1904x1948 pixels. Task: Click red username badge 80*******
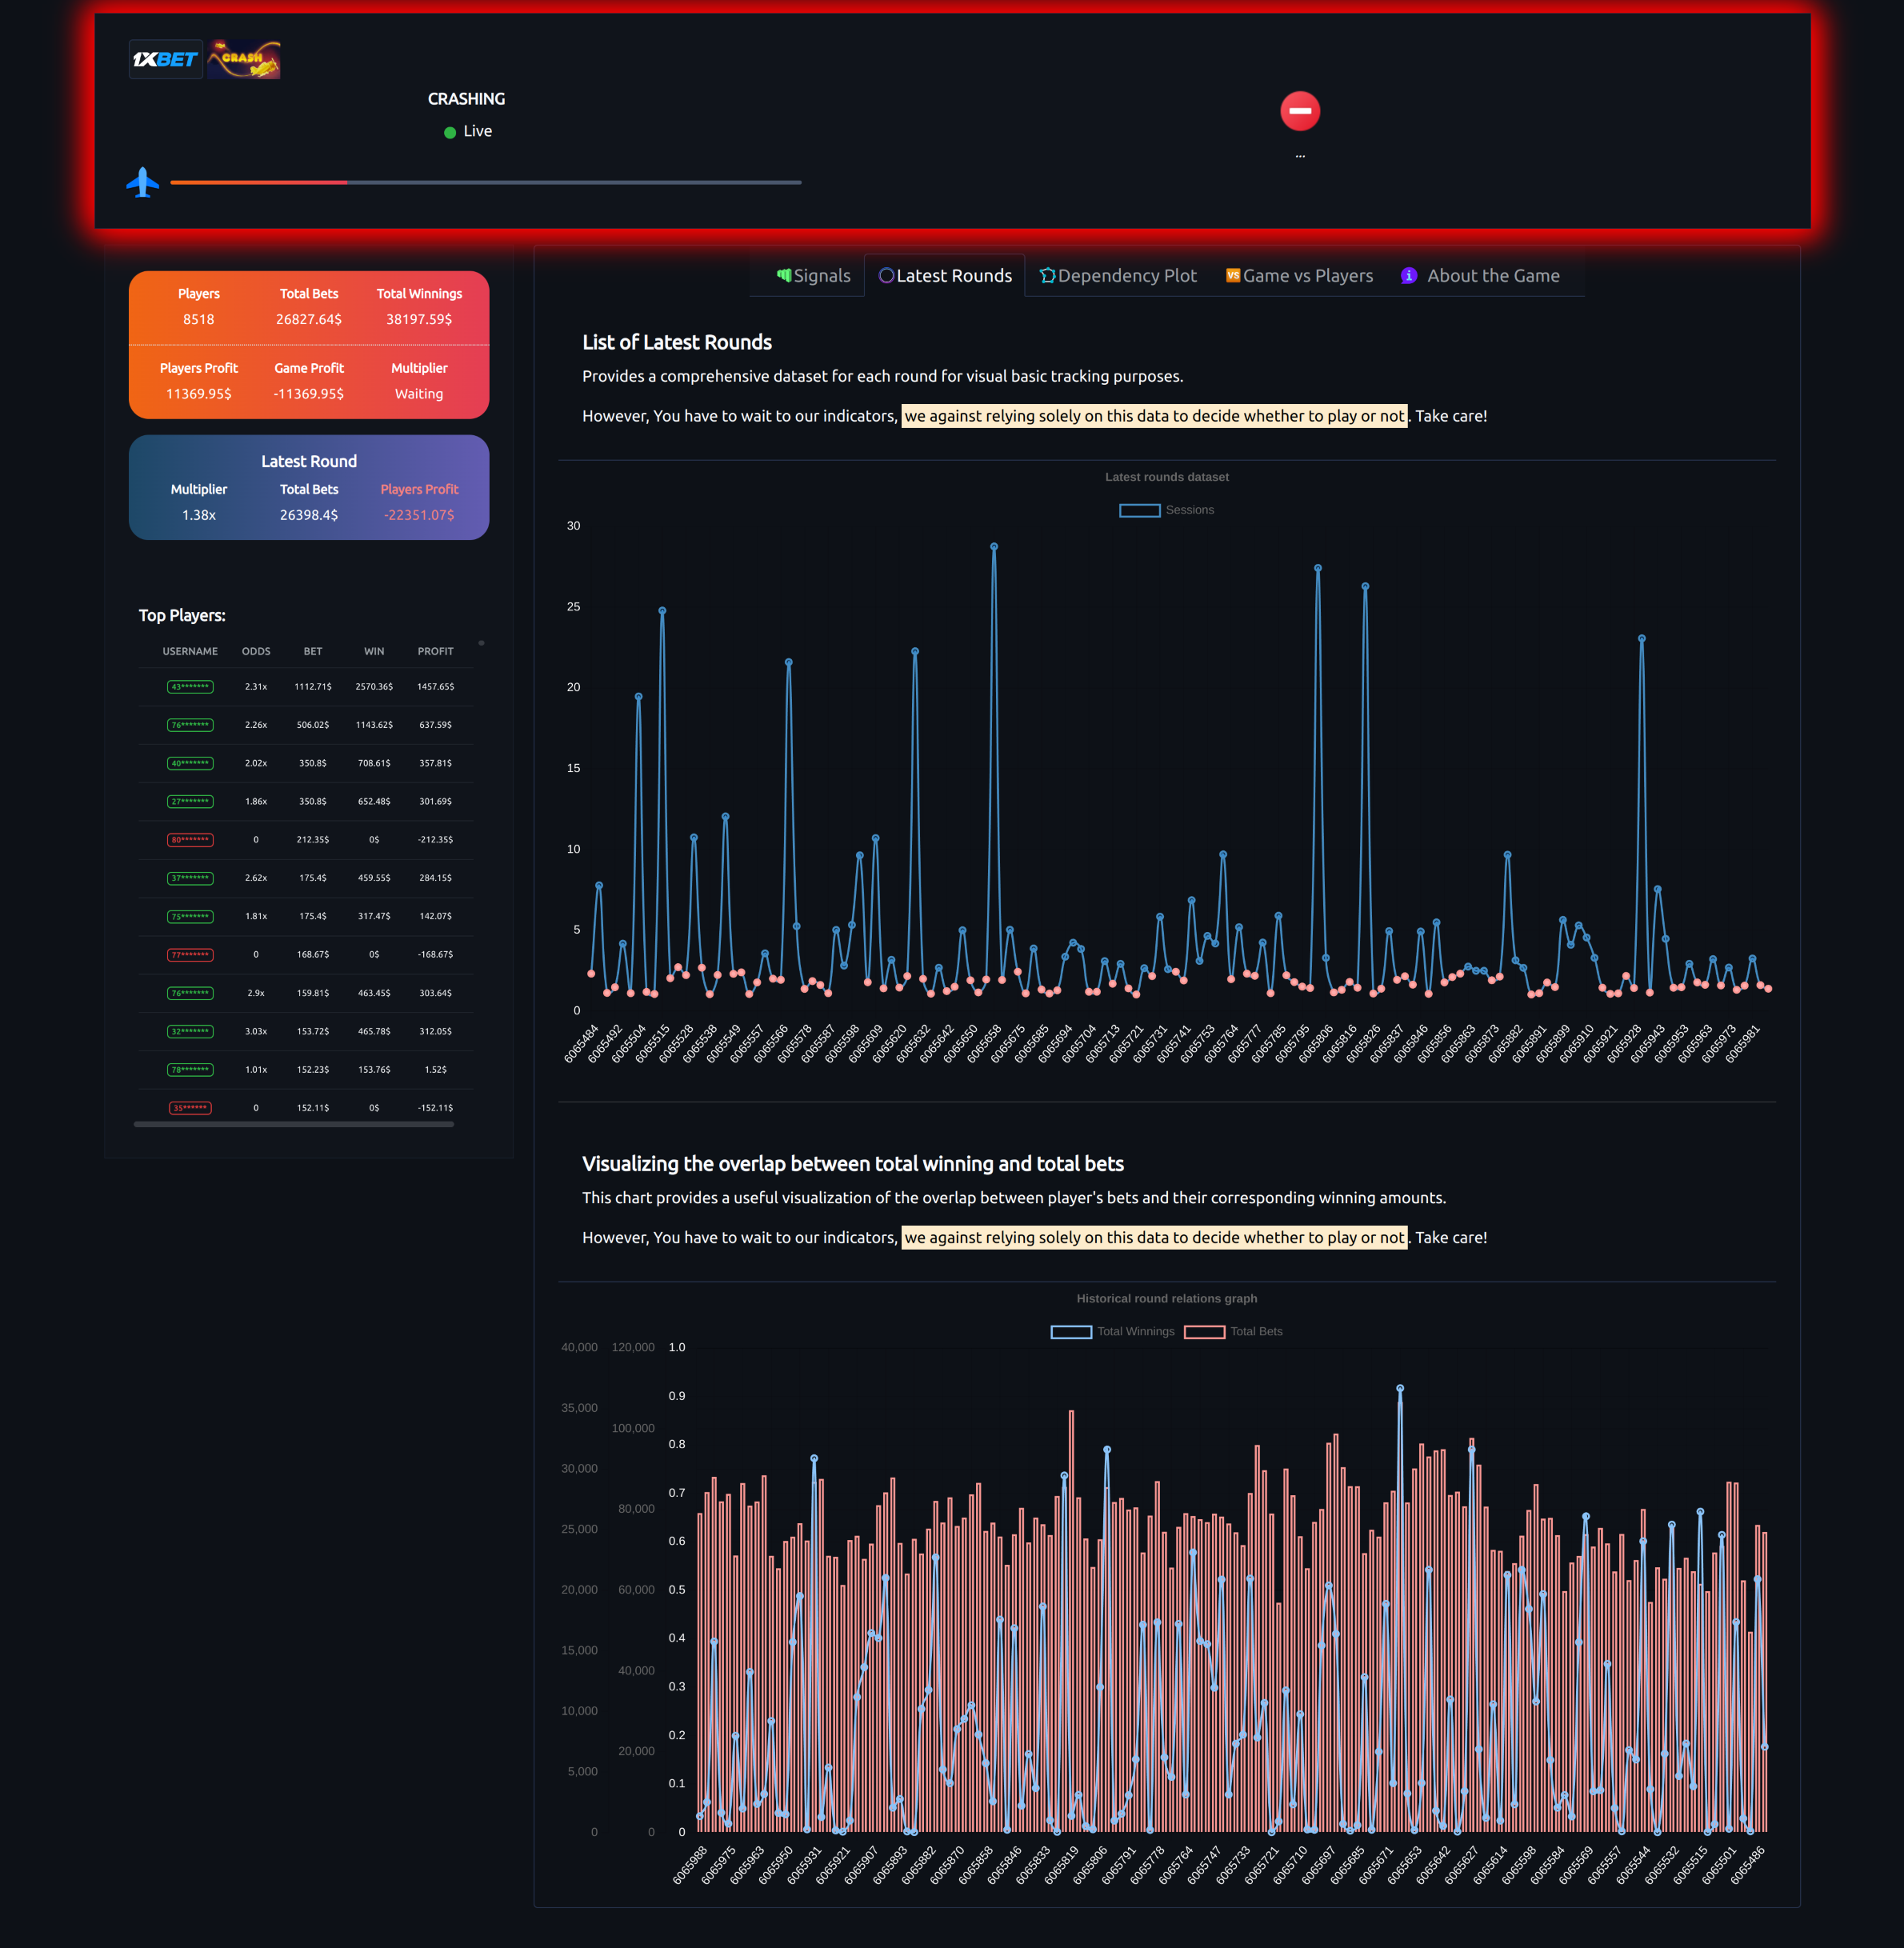point(190,840)
